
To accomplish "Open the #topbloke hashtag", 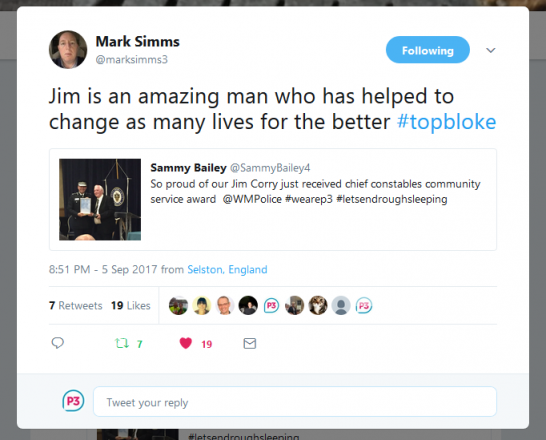I will pos(446,122).
